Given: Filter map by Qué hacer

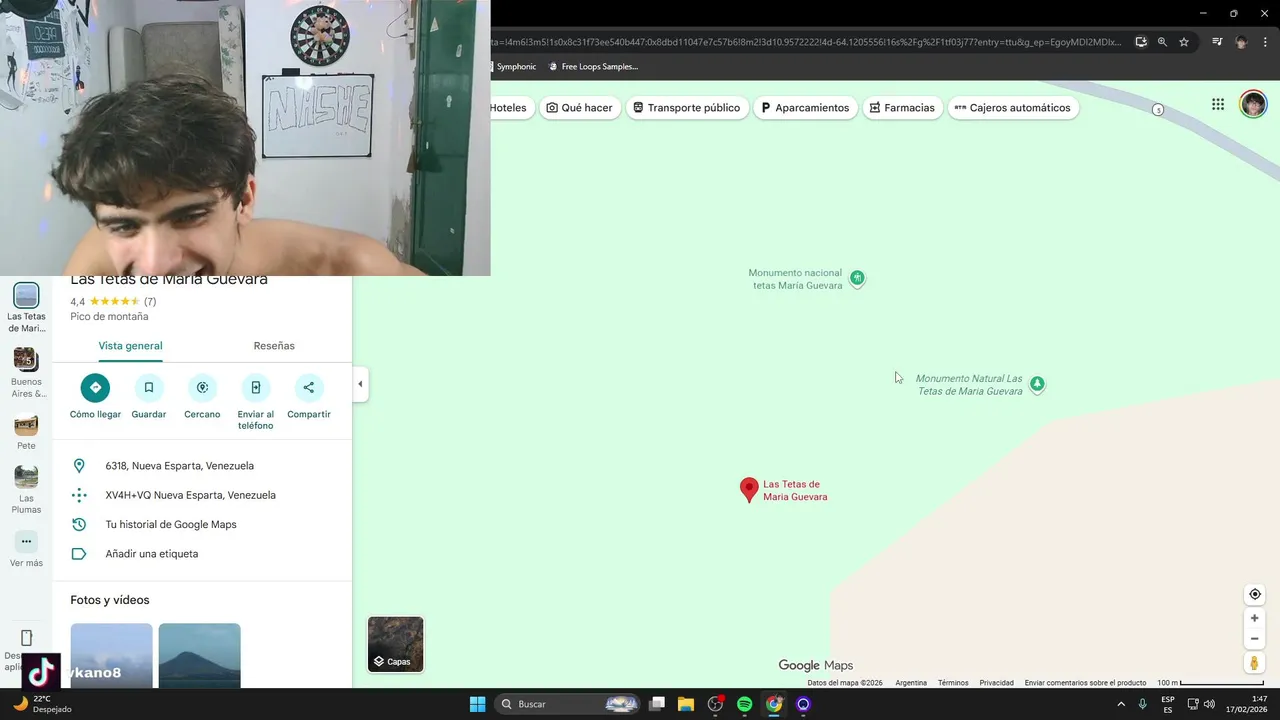Looking at the screenshot, I should click(579, 108).
